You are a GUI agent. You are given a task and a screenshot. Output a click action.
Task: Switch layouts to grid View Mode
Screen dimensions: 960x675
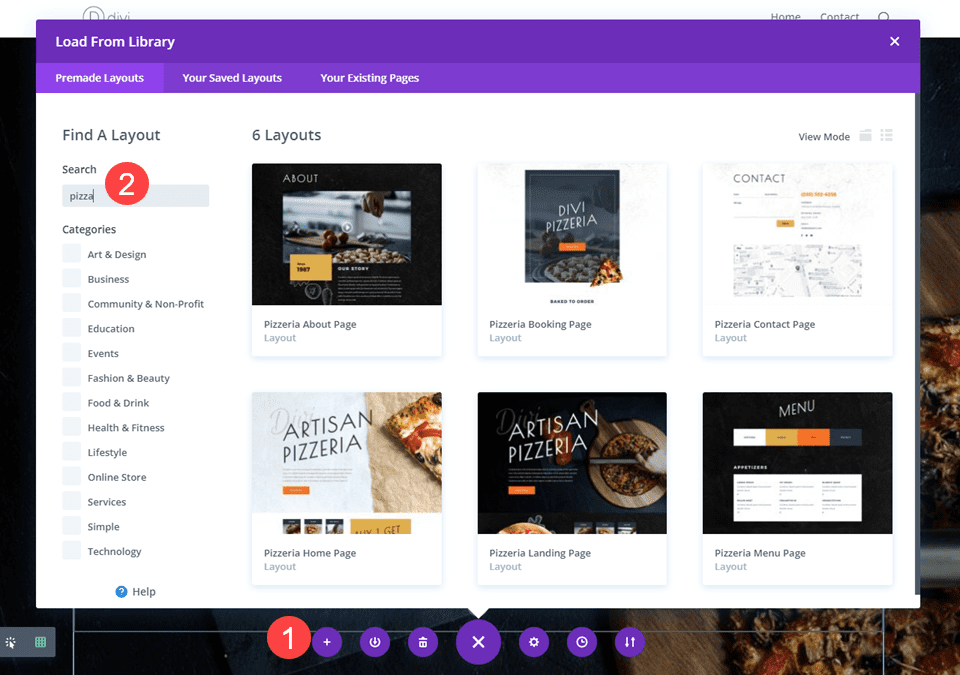point(866,135)
